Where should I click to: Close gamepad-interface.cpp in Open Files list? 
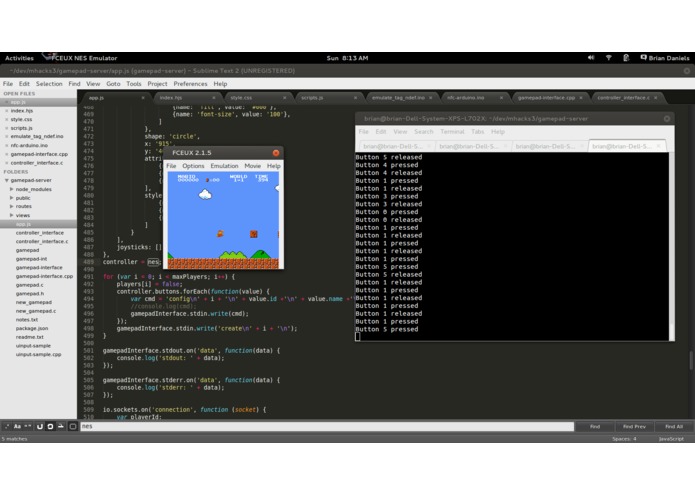(7, 154)
